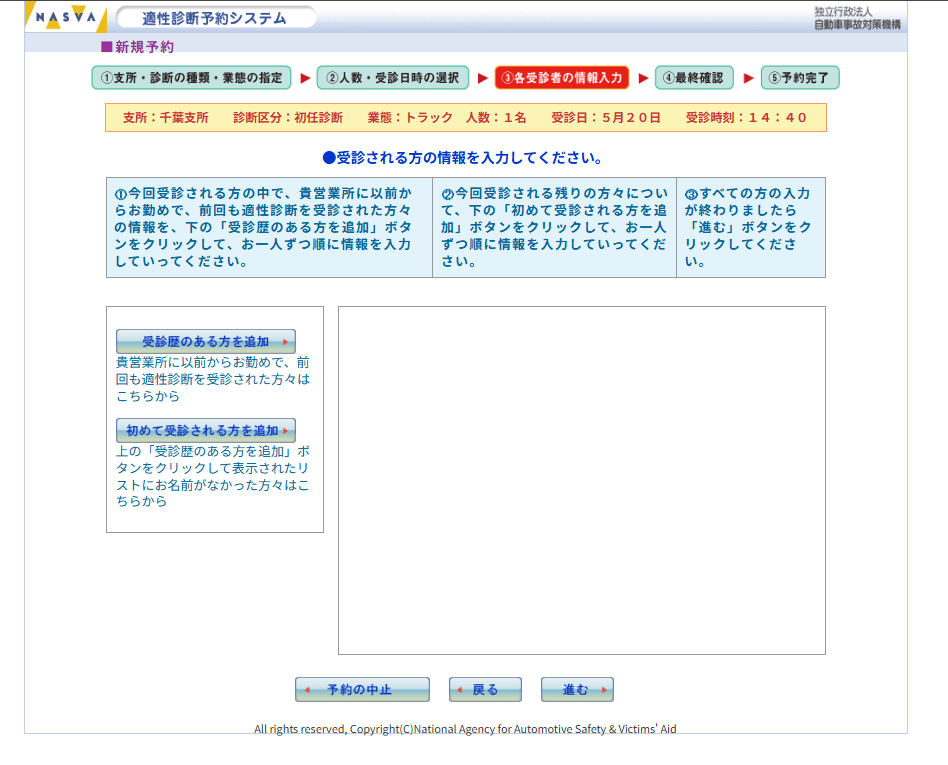Image resolution: width=948 pixels, height=765 pixels.
Task: Select step ①支所・診断の種類・業態の指定
Action: pos(191,77)
